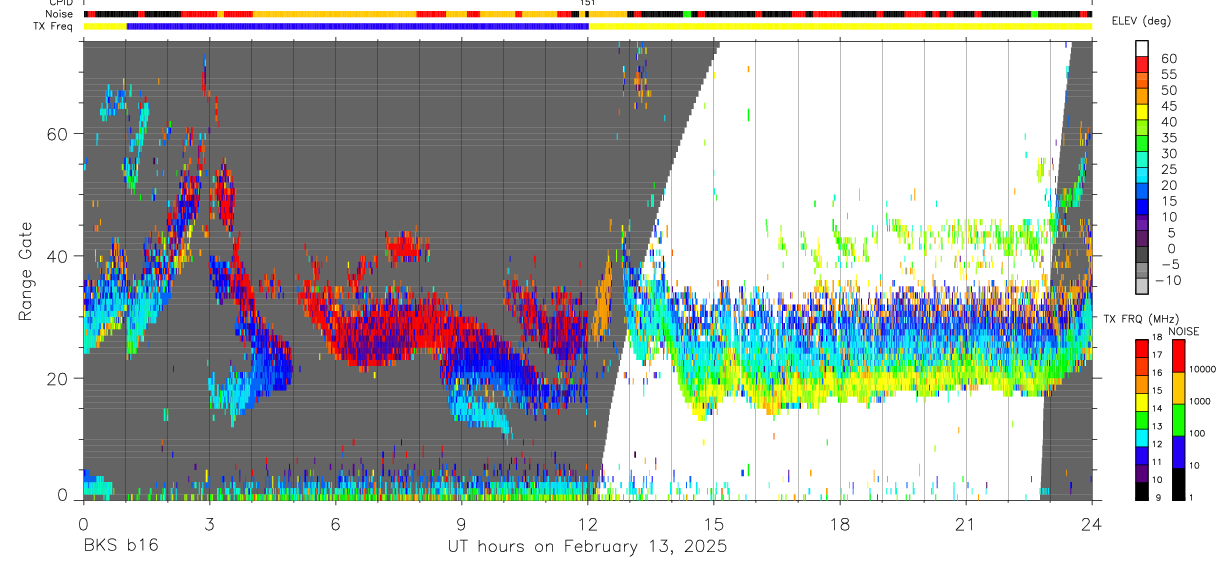Click the '35' value on the ELEV scale

(1169, 137)
